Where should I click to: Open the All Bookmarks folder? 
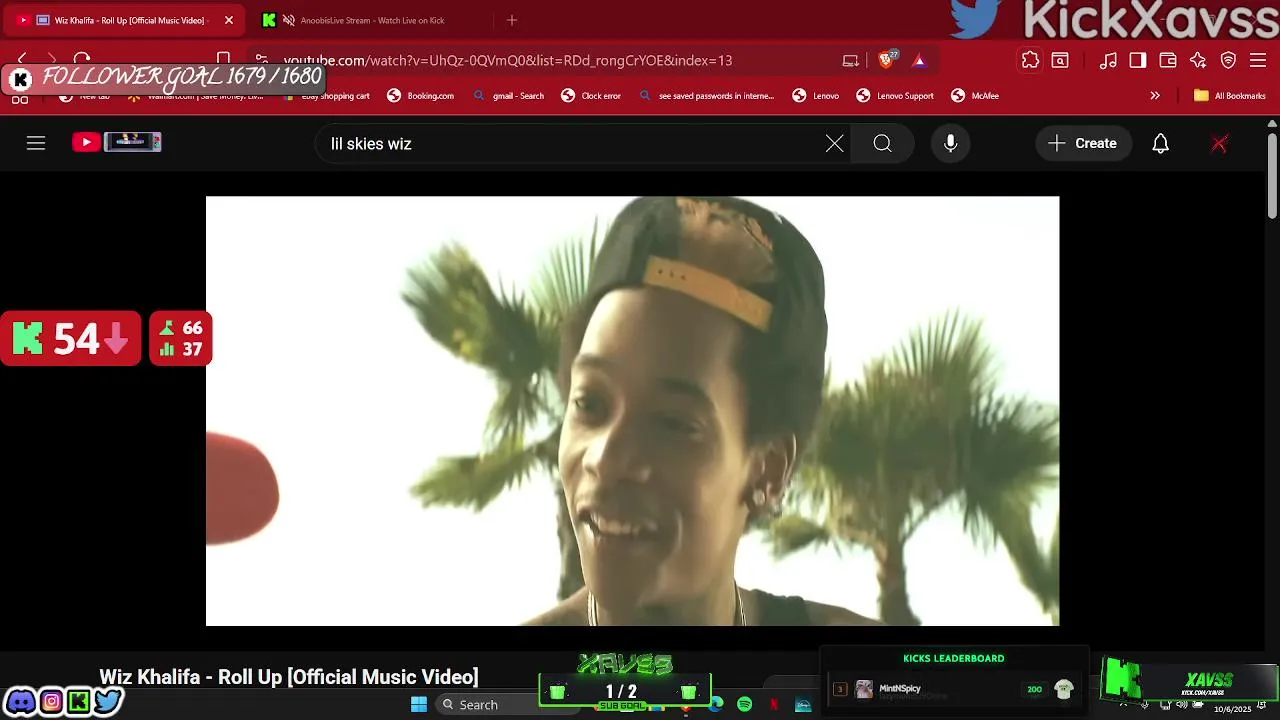click(x=1230, y=96)
